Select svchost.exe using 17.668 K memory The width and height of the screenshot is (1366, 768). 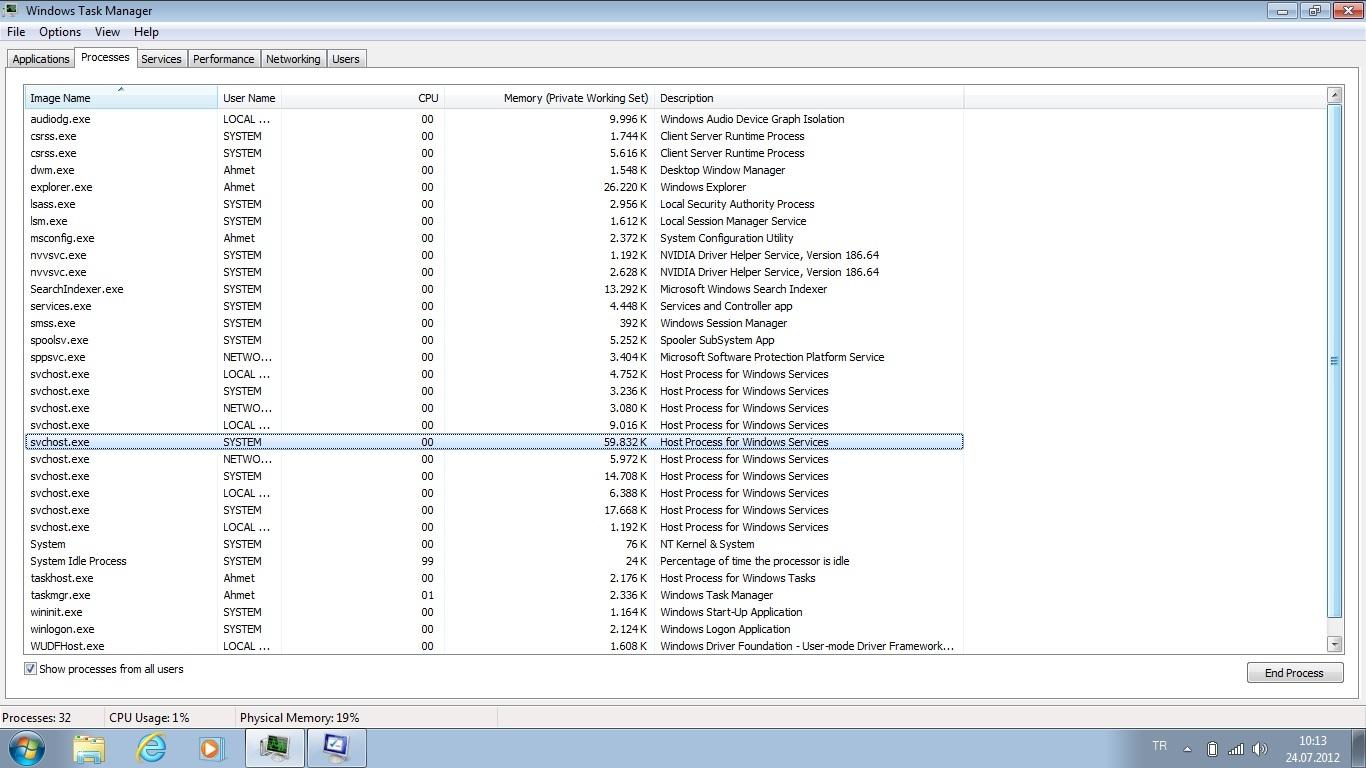tap(494, 510)
